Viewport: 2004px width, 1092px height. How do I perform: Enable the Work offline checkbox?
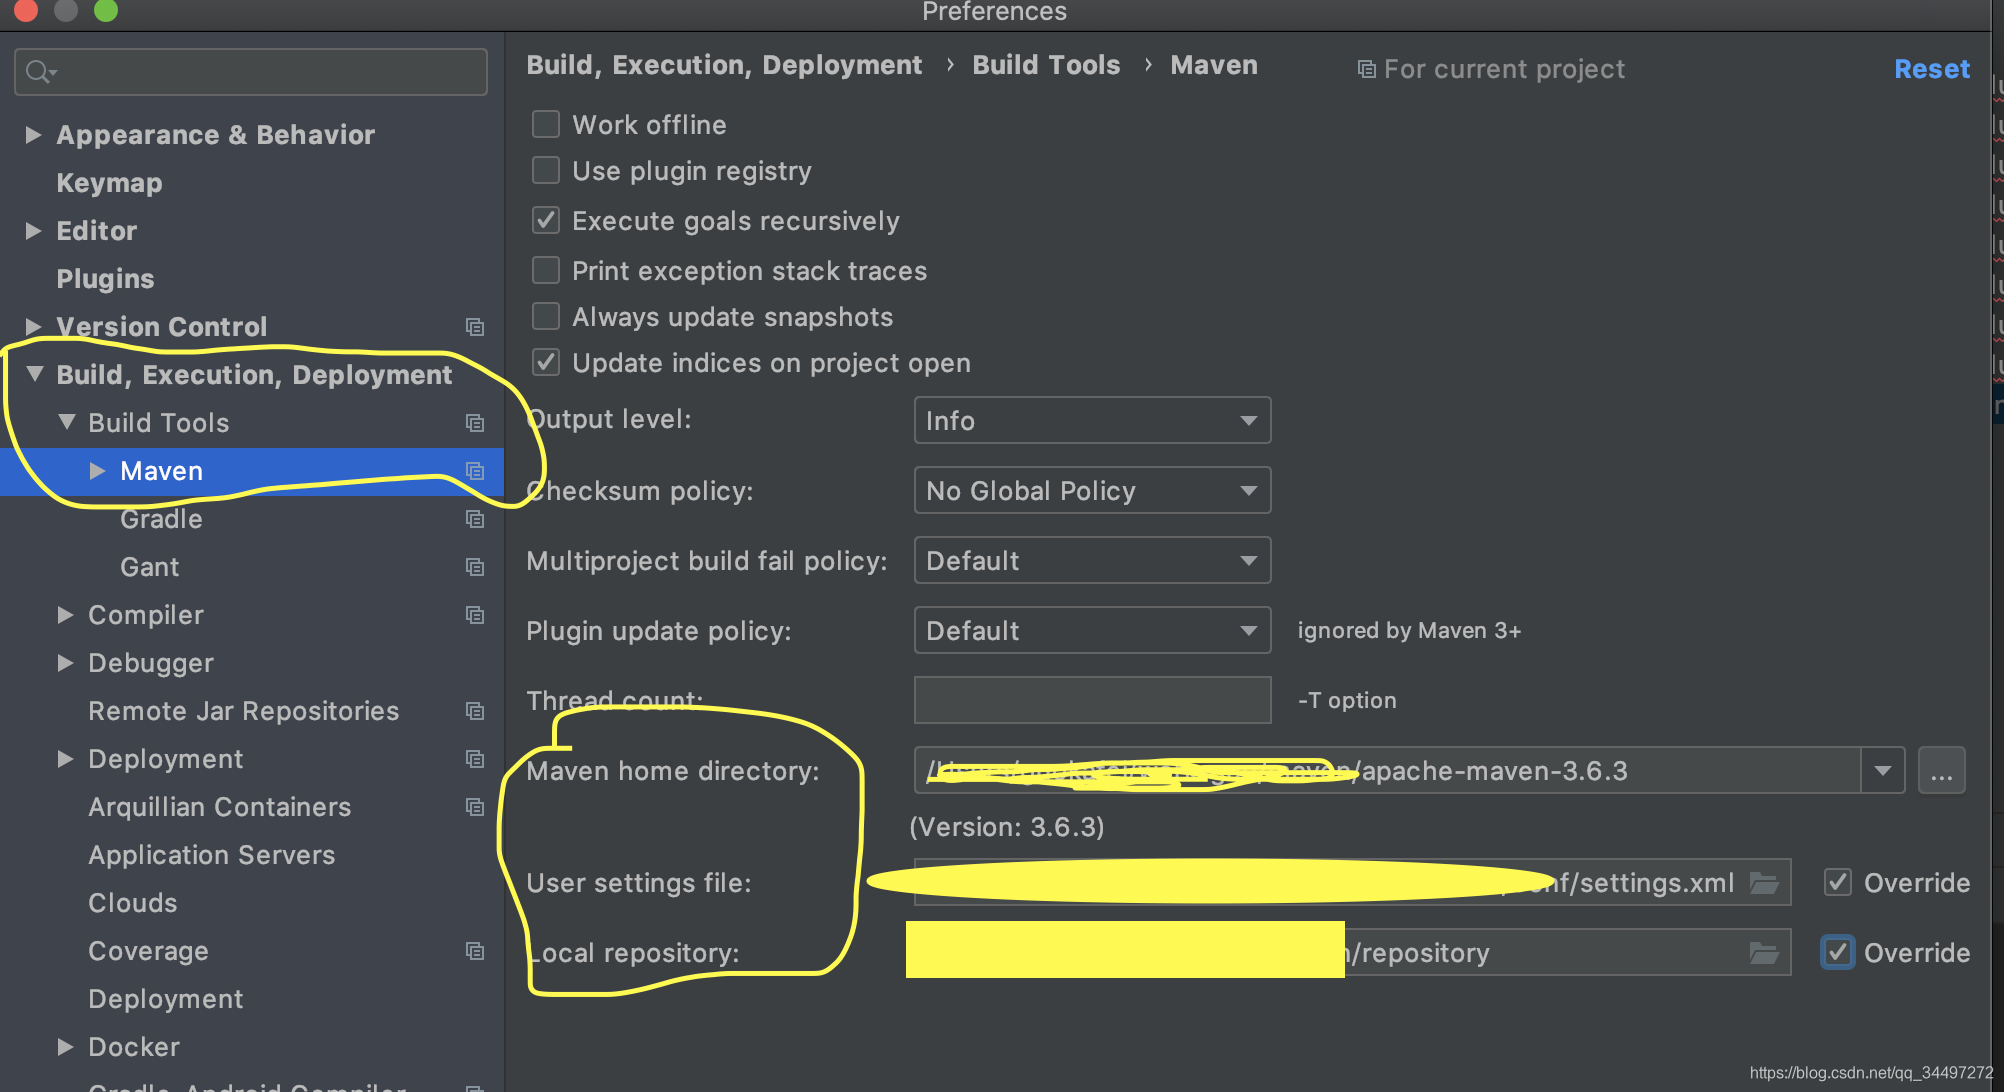[546, 125]
